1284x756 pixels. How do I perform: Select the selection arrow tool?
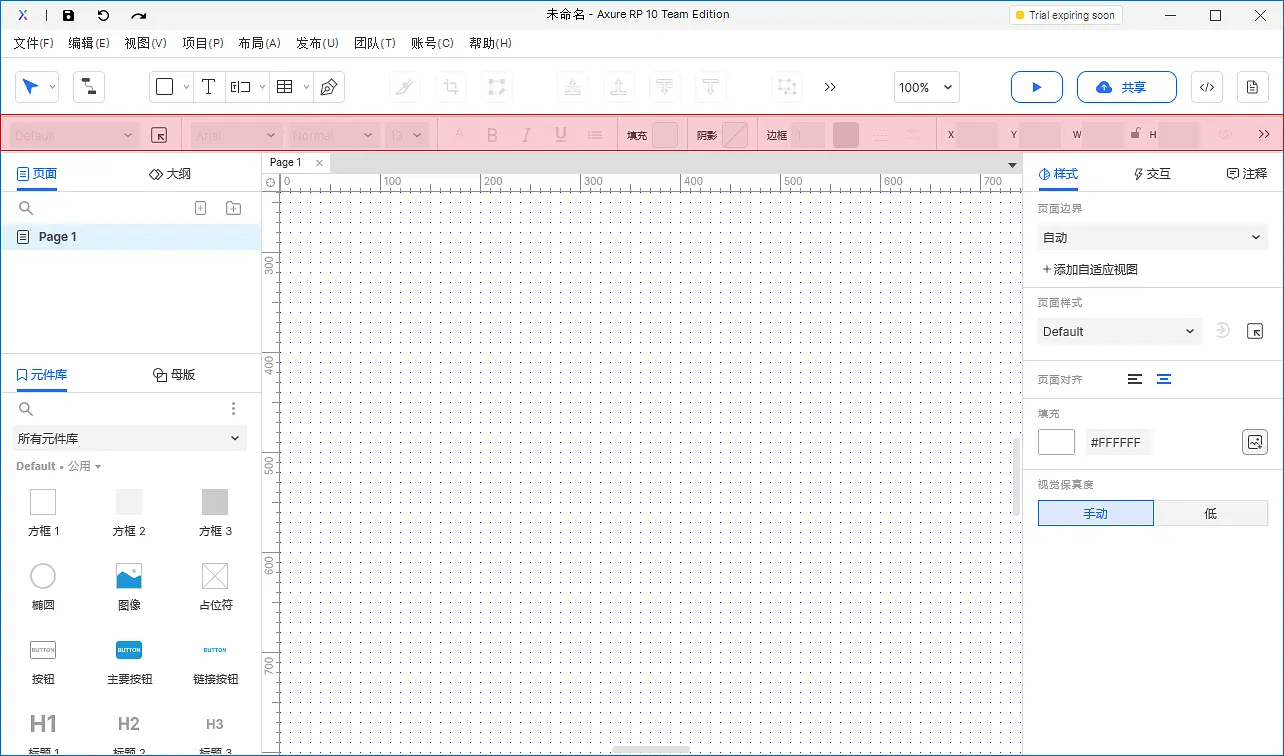[x=30, y=87]
